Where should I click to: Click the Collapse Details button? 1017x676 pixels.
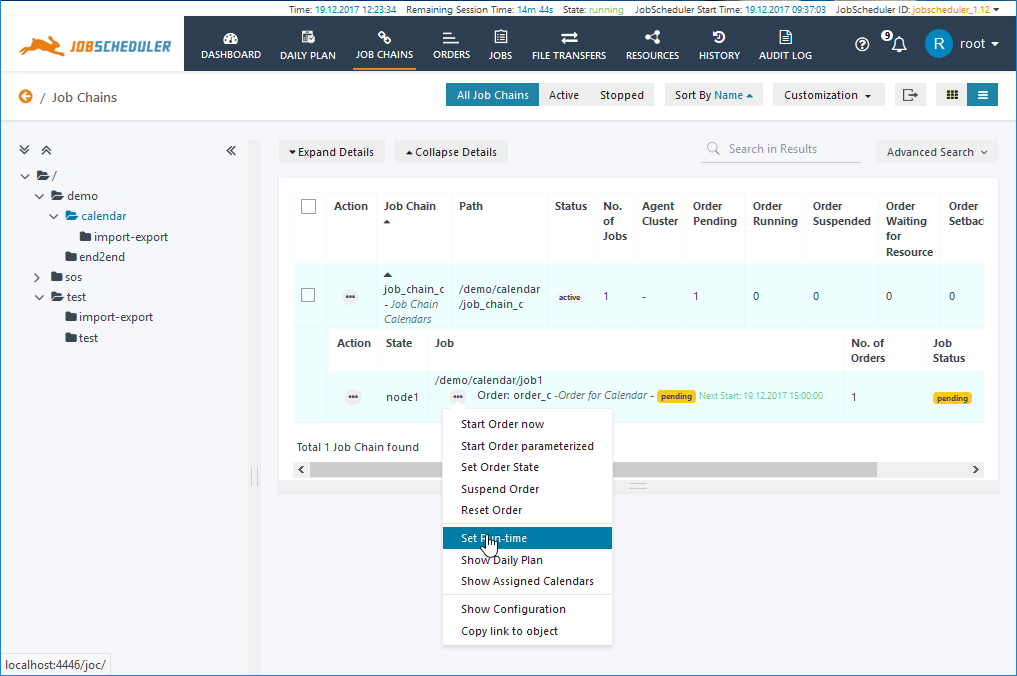tap(451, 152)
